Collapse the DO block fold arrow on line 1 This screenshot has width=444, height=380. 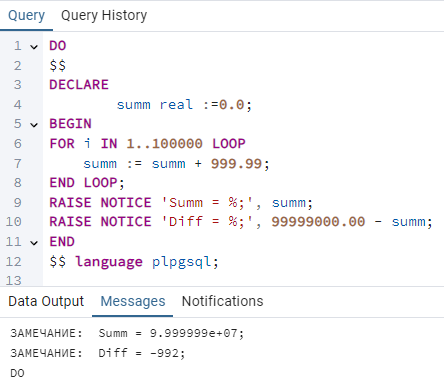click(34, 47)
